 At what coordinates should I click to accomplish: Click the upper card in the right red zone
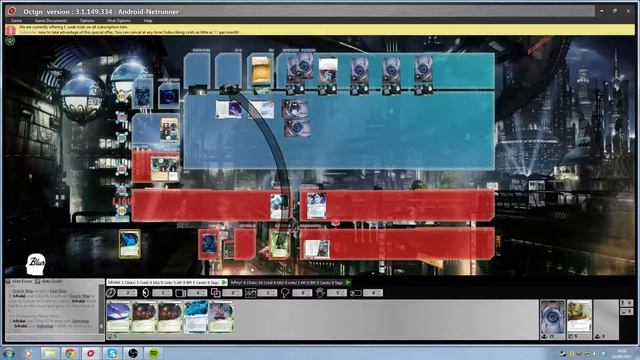click(316, 205)
